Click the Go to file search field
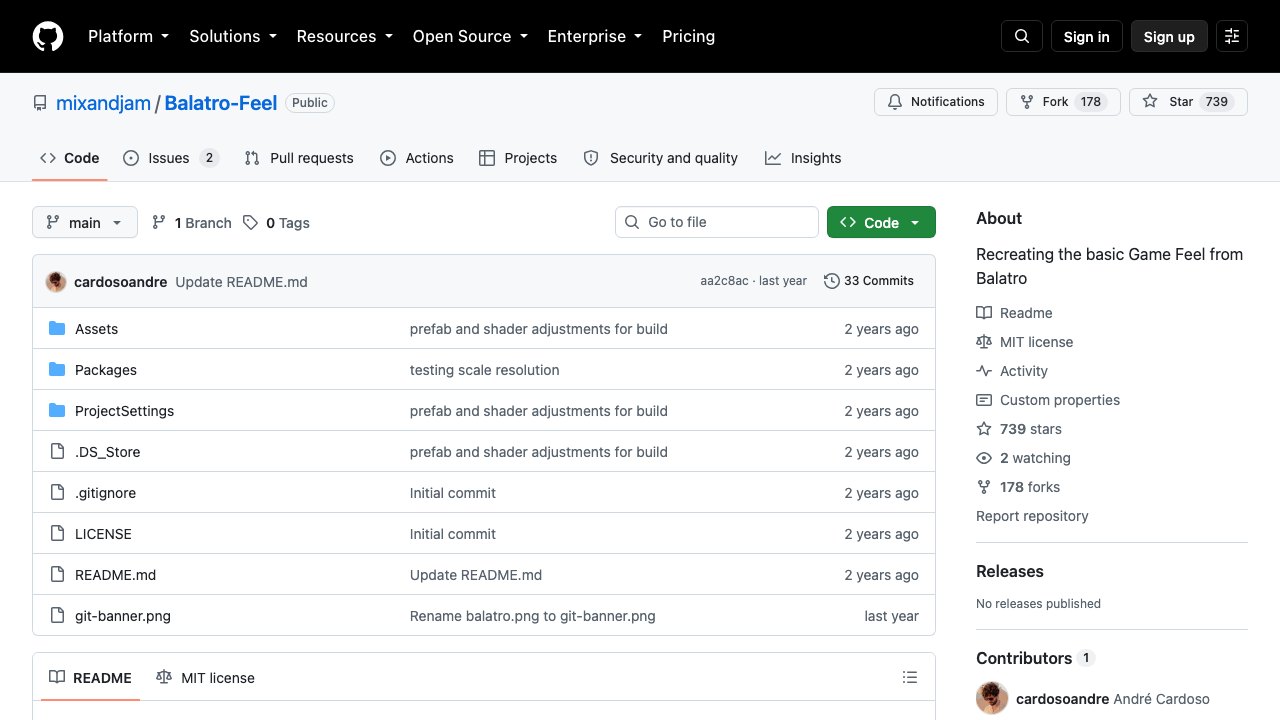Viewport: 1280px width, 720px height. tap(717, 222)
